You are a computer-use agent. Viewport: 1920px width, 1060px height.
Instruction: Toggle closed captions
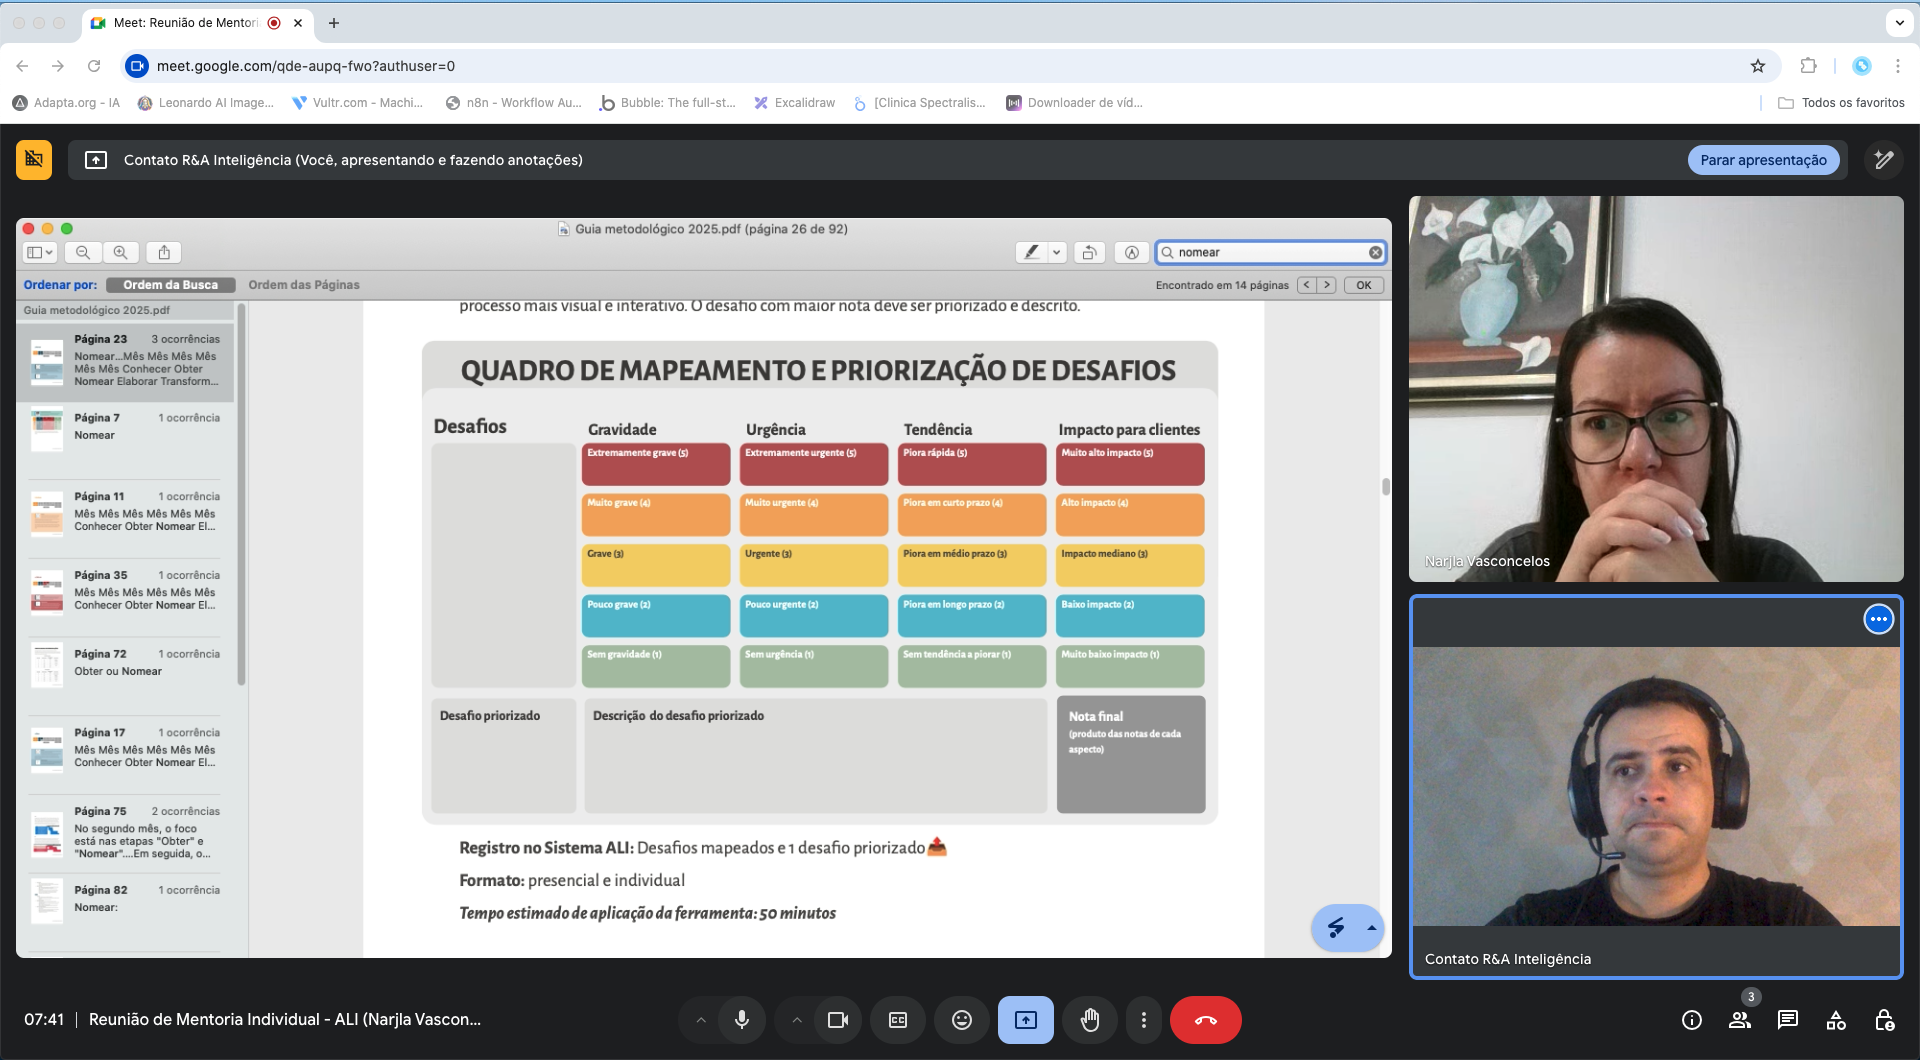tap(898, 1020)
